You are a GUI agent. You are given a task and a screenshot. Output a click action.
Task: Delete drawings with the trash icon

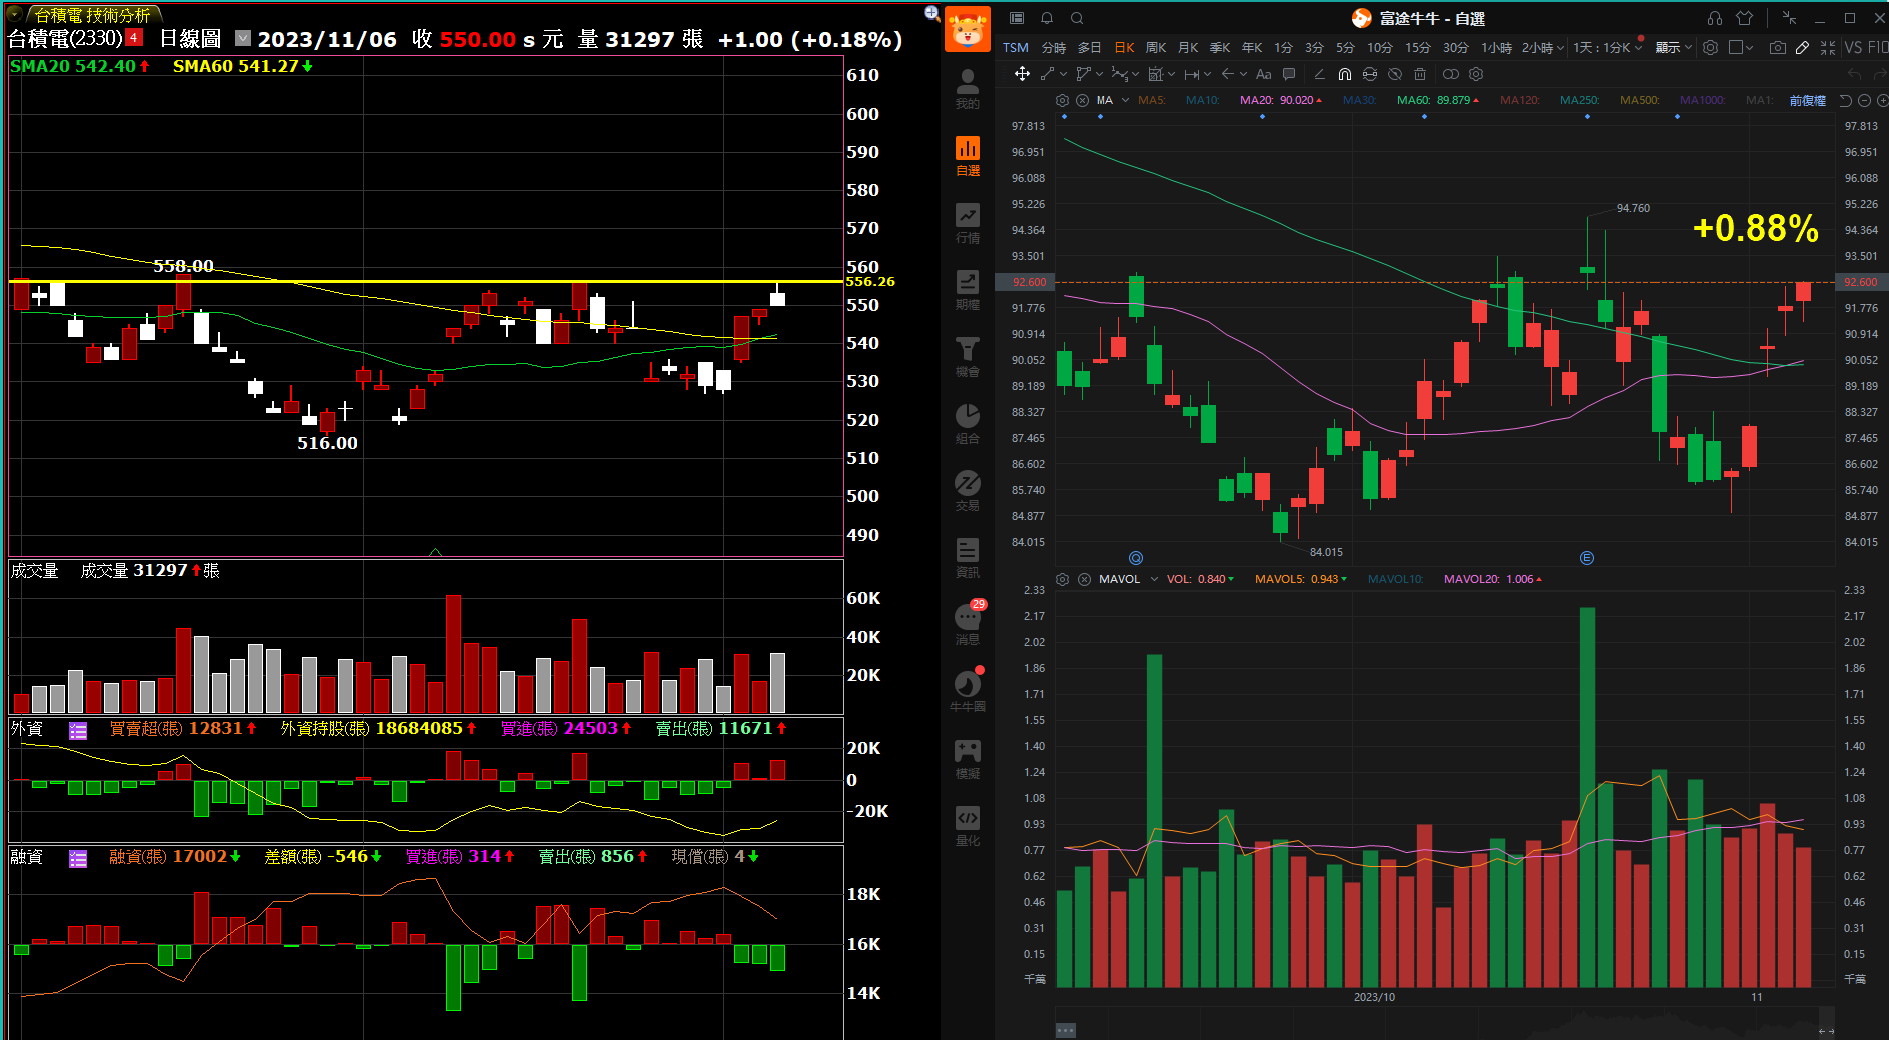(1420, 74)
